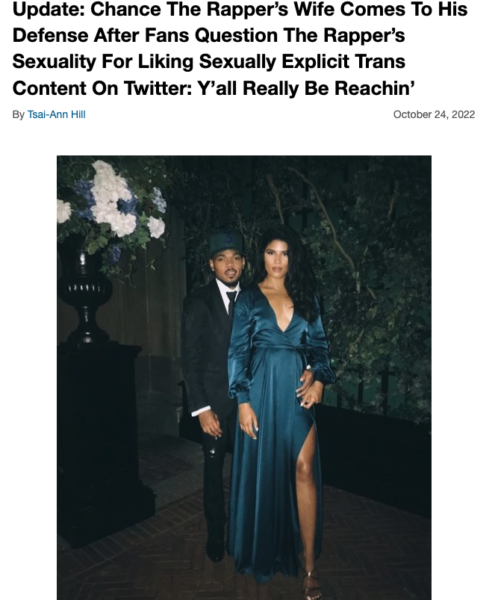Click the woman's strappy heeled sandal
Screen dimensions: 495x600
click(x=310, y=585)
